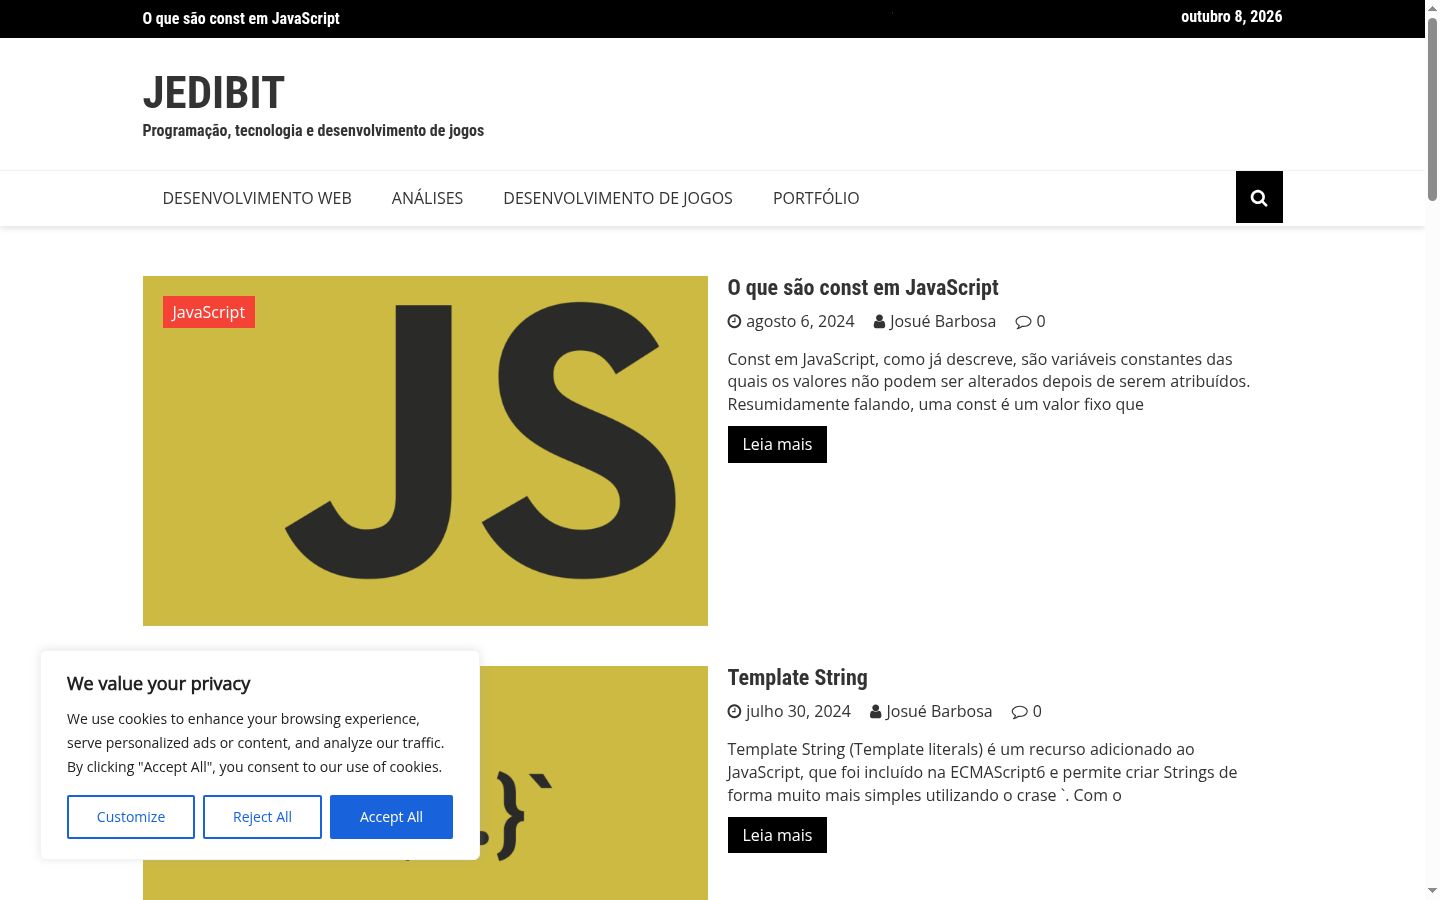Click comment bubble icon on const post

tap(1023, 321)
